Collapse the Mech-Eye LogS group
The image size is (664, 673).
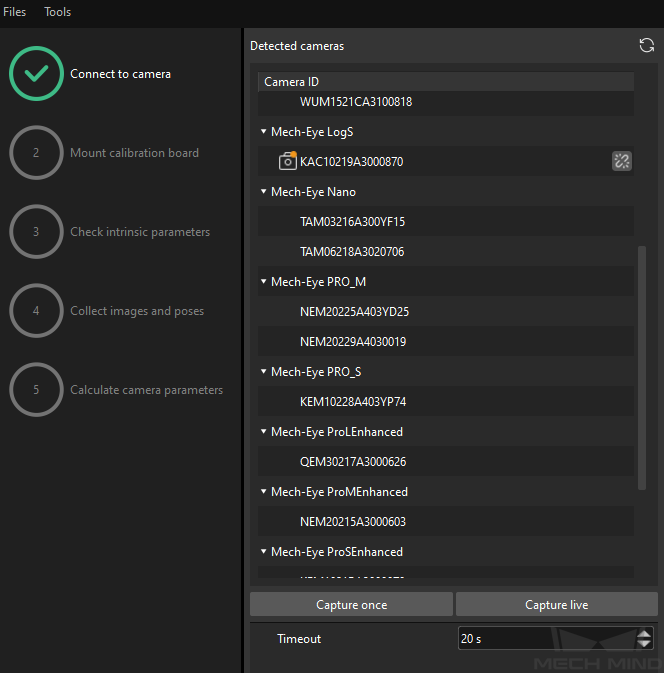[264, 131]
